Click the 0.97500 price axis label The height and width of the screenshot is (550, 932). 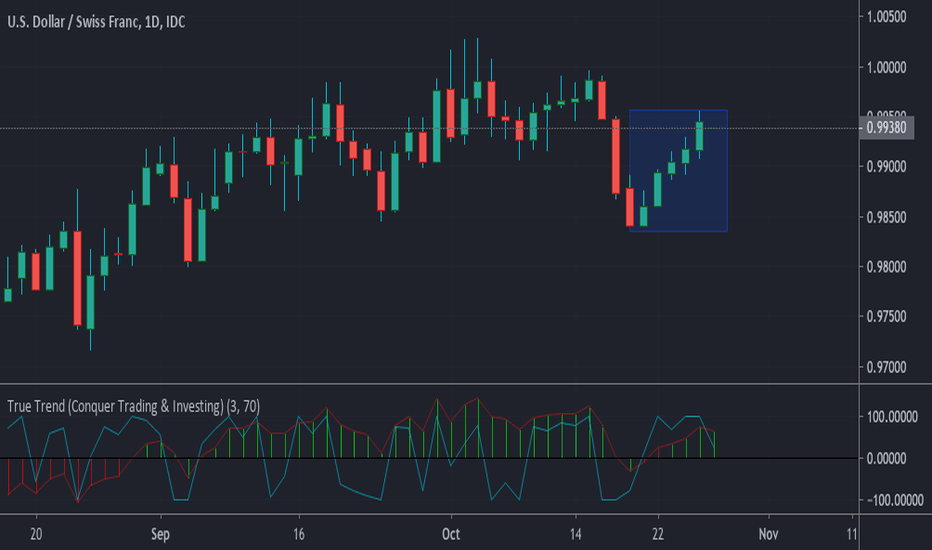[x=886, y=316]
